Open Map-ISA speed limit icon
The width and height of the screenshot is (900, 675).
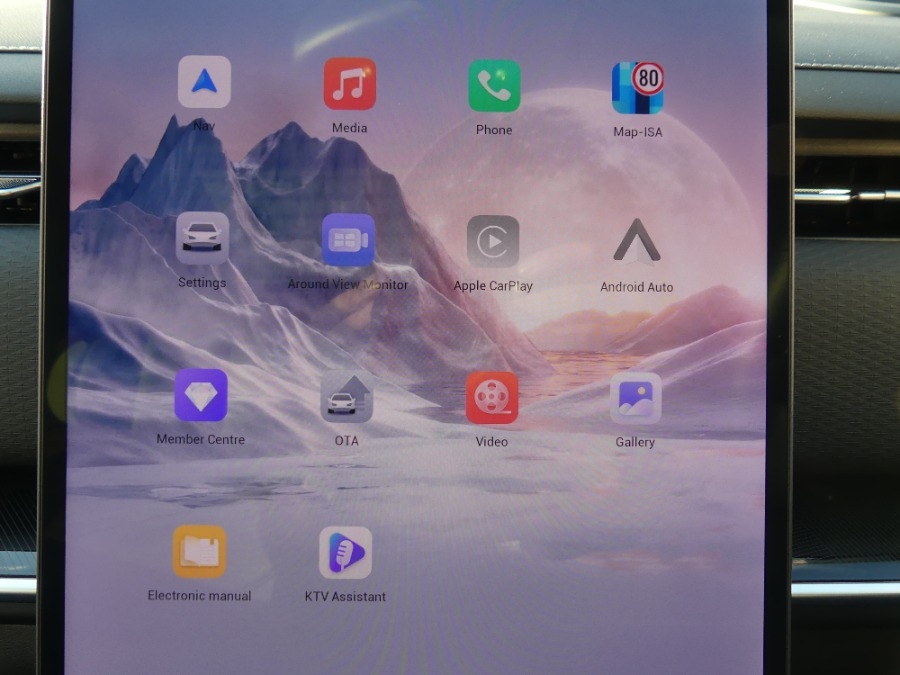(x=638, y=88)
